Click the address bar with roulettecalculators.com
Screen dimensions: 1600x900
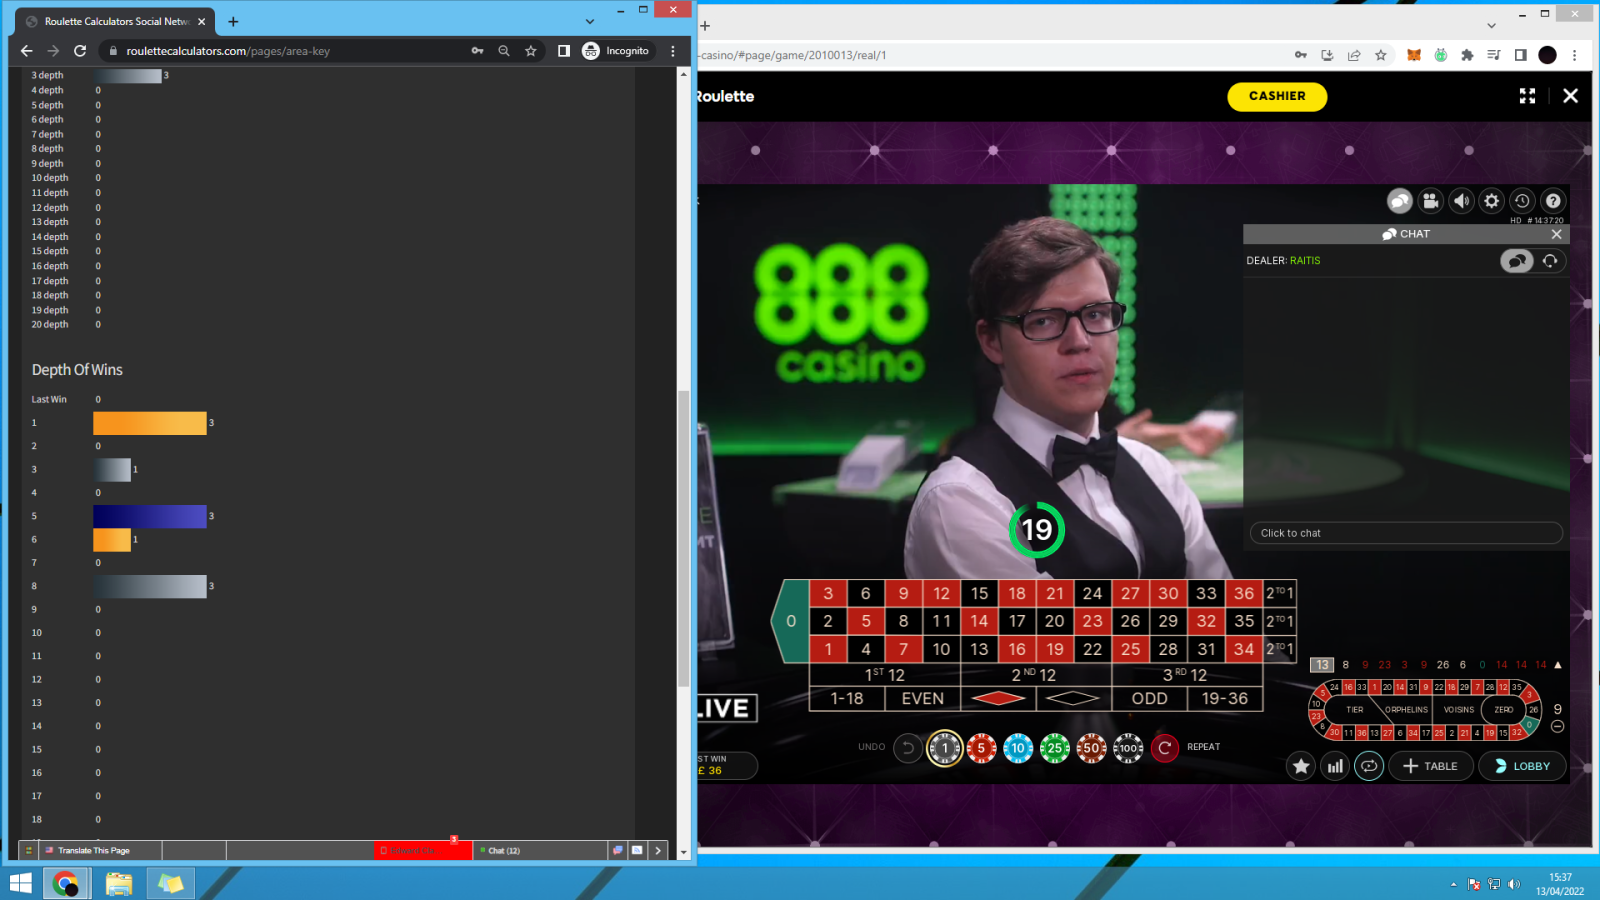point(280,51)
